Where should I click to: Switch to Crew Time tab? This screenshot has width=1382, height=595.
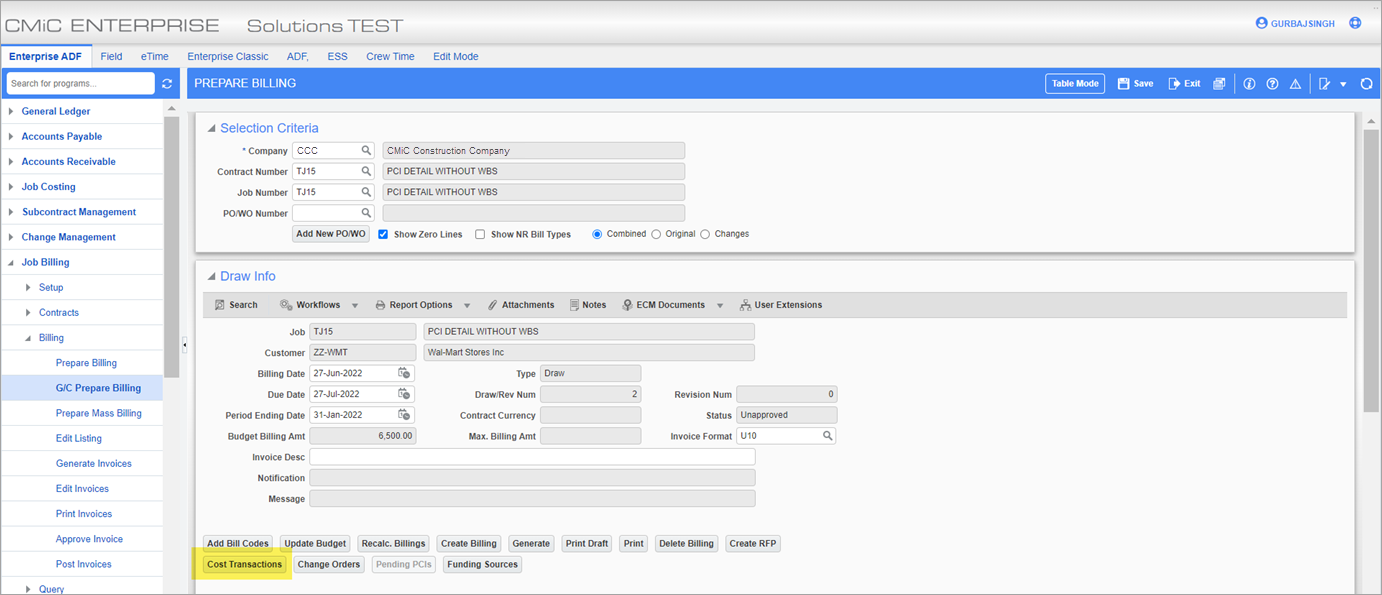pyautogui.click(x=390, y=57)
